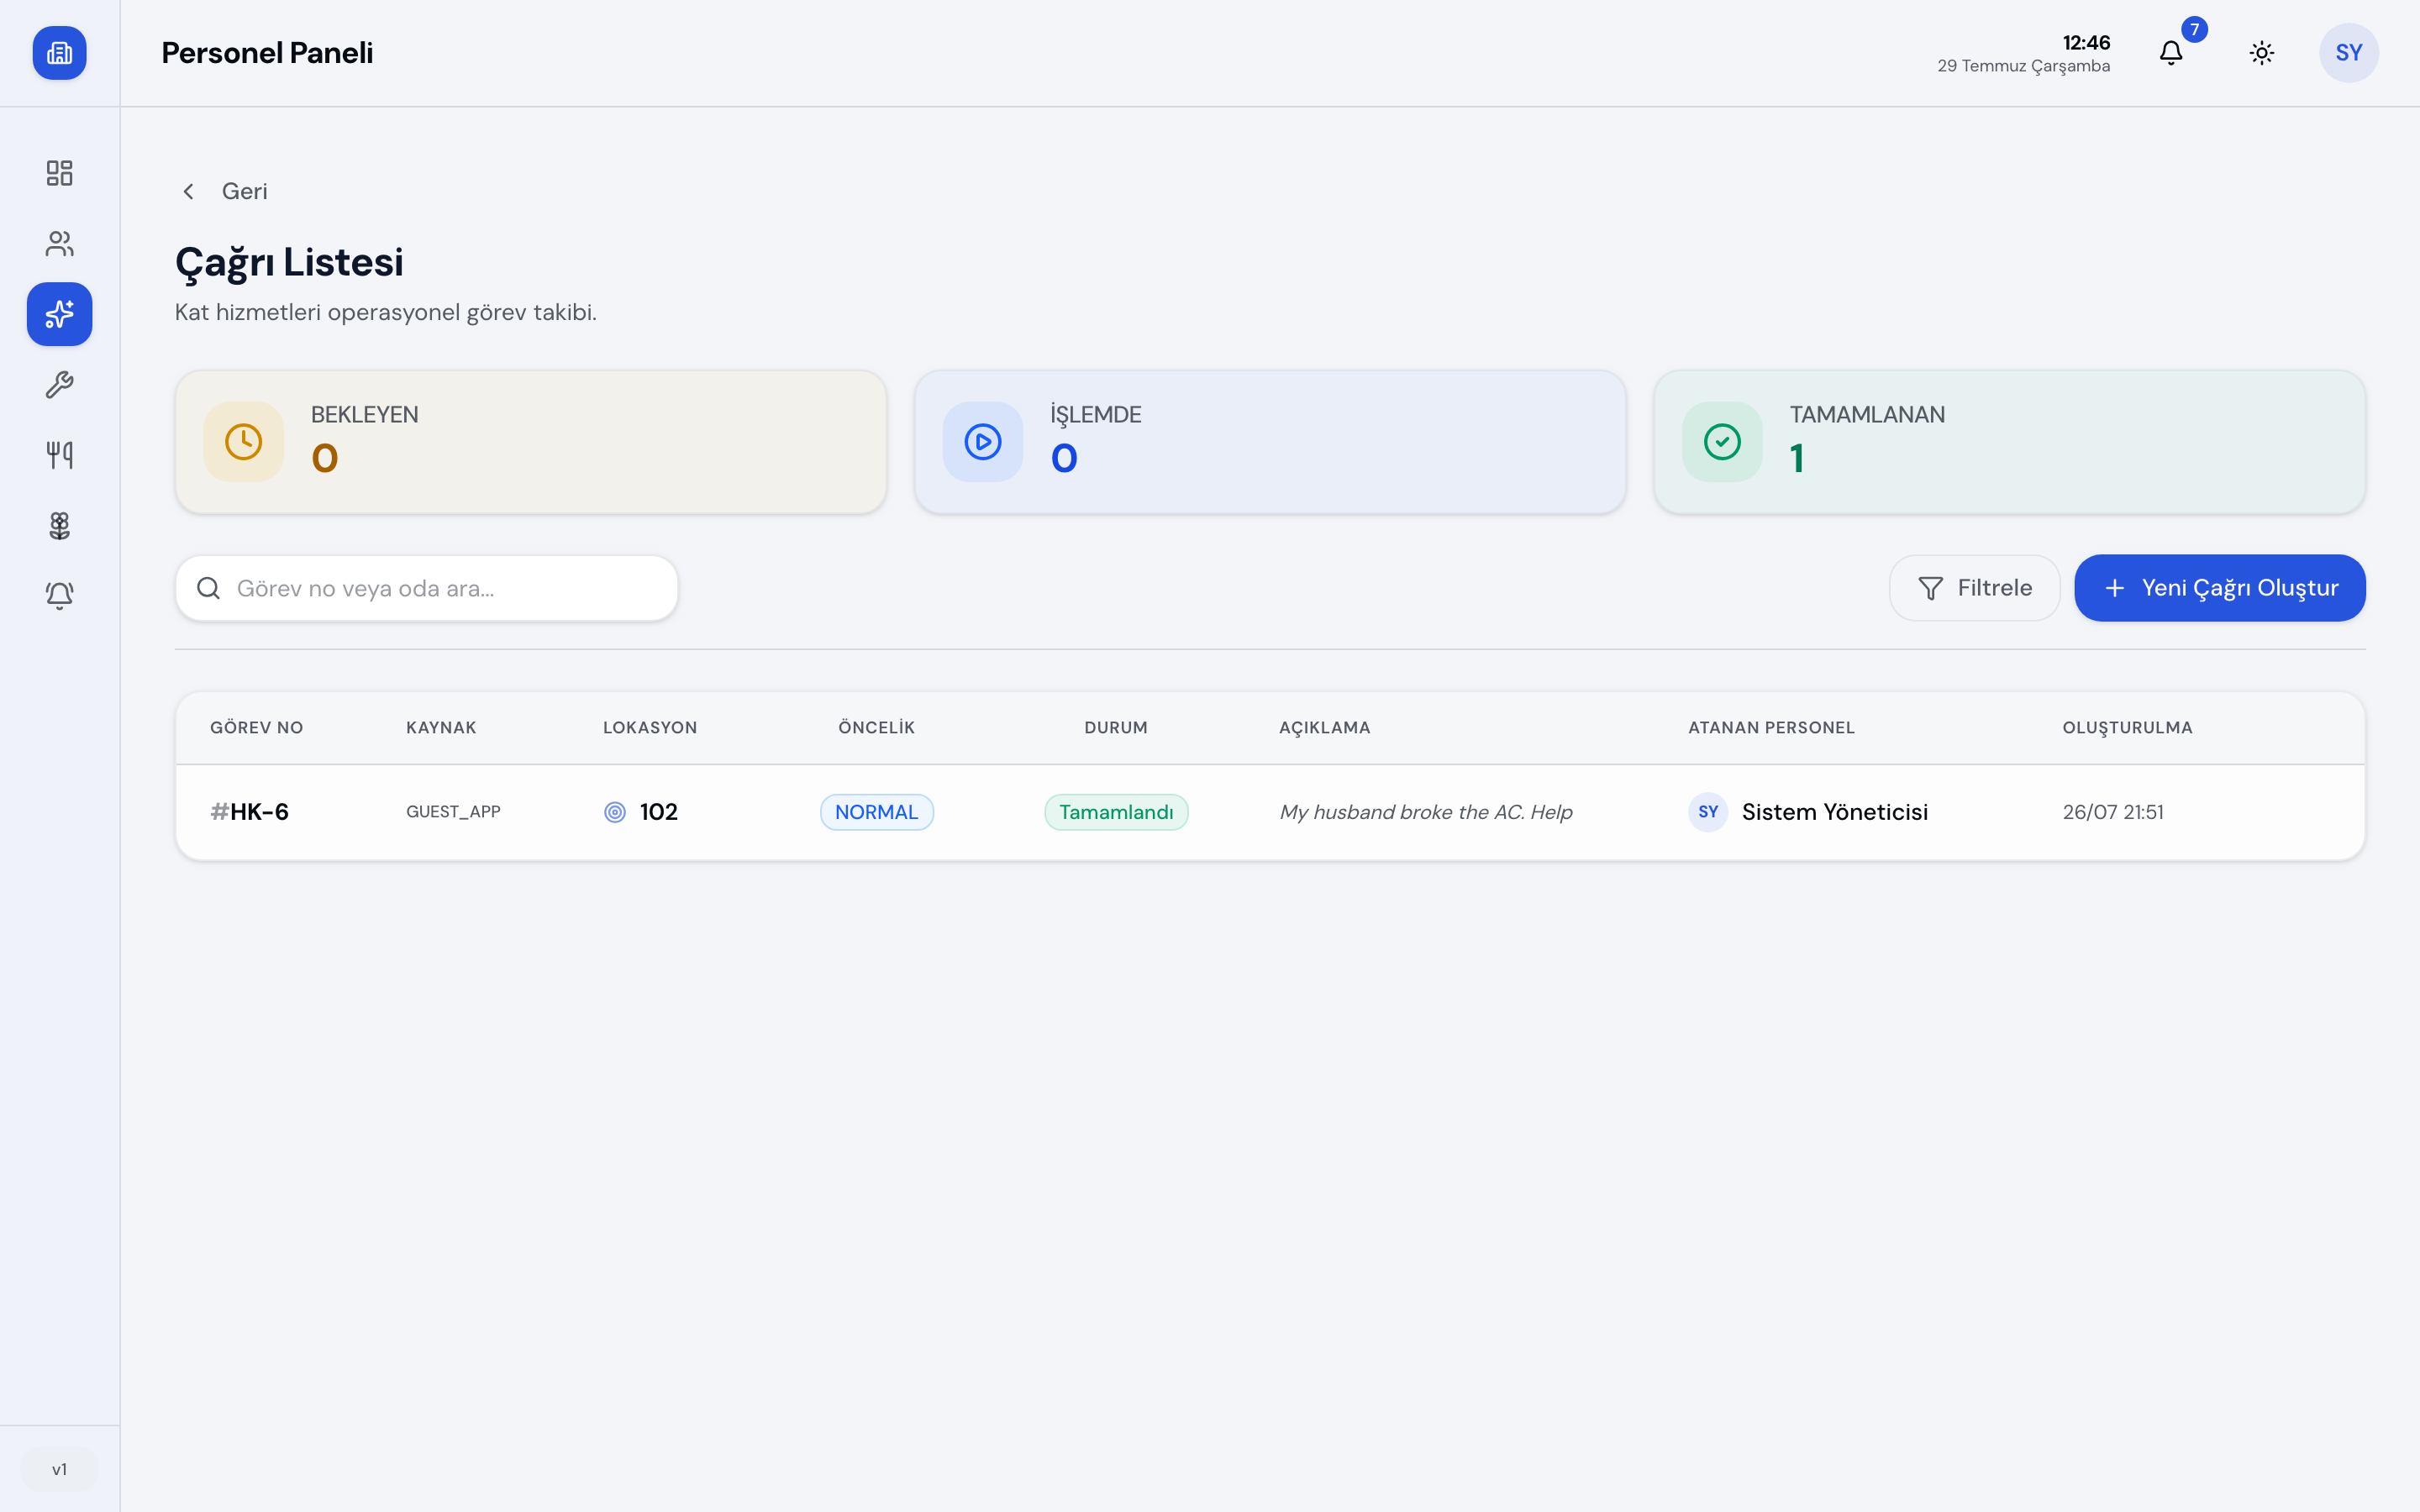Screen dimensions: 2420x1512
Task: Click the 12:46 clock display
Action: pyautogui.click(x=2086, y=43)
